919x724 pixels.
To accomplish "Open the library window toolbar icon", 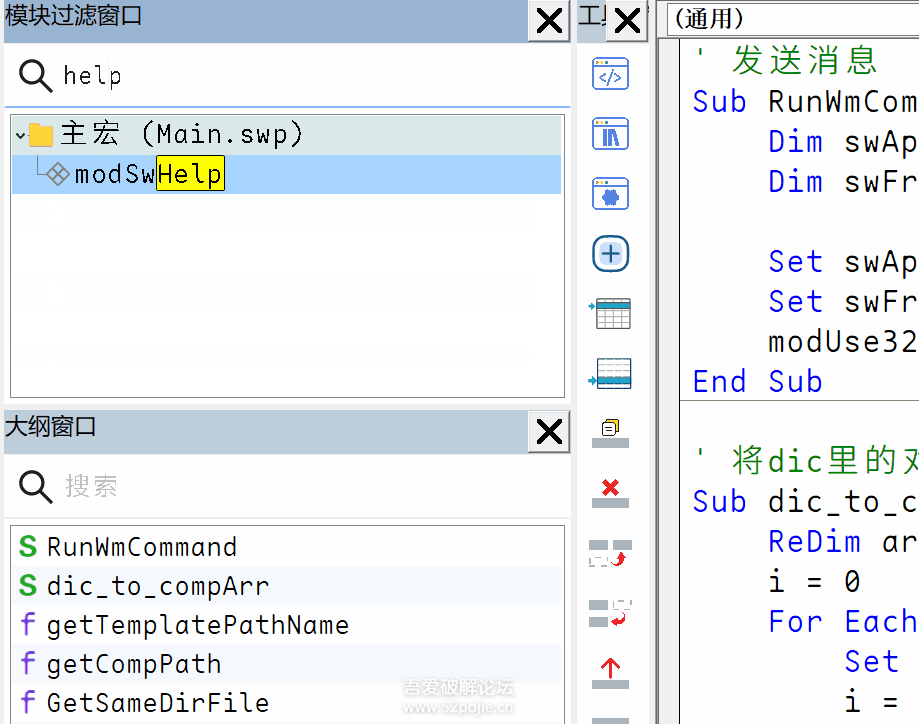I will tap(611, 134).
